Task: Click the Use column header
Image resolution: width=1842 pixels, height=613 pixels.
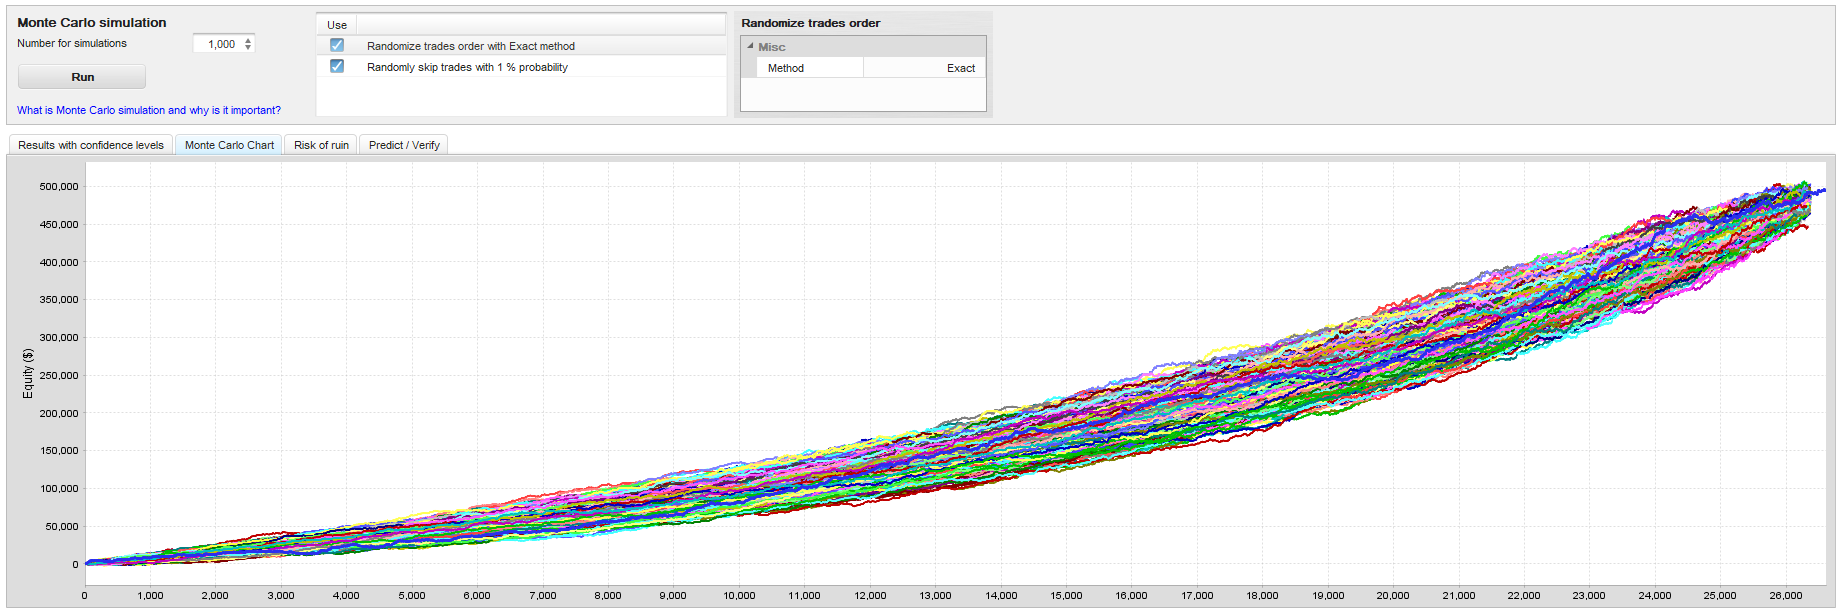Action: (x=337, y=25)
